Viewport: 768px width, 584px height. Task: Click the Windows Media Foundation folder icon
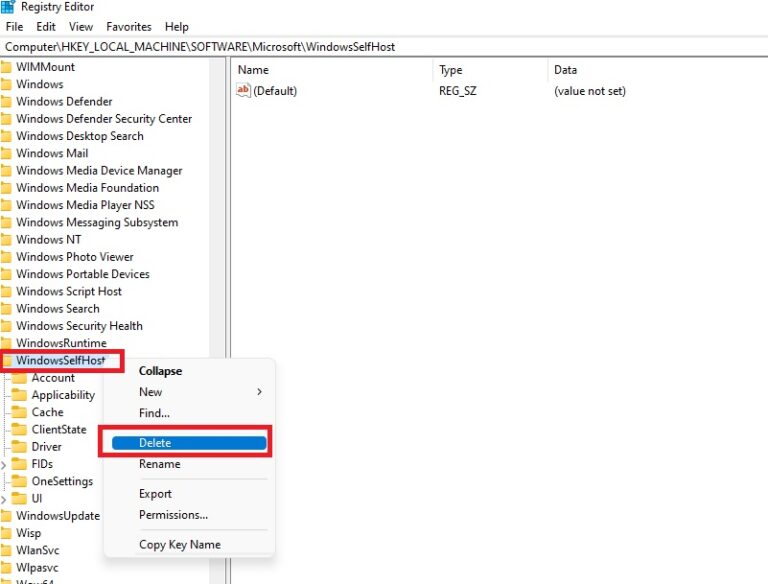tap(6, 188)
